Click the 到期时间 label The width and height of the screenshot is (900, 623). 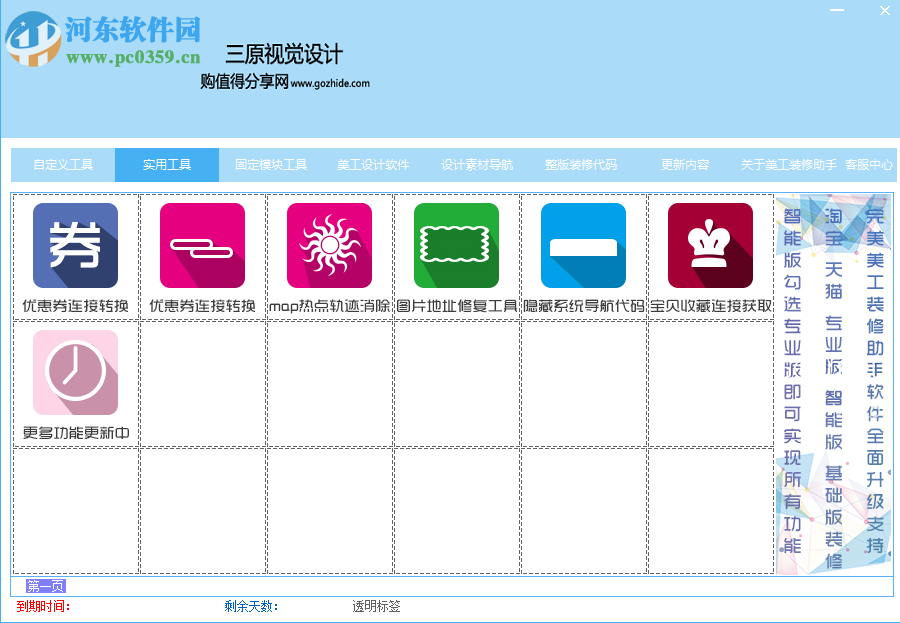[43, 606]
